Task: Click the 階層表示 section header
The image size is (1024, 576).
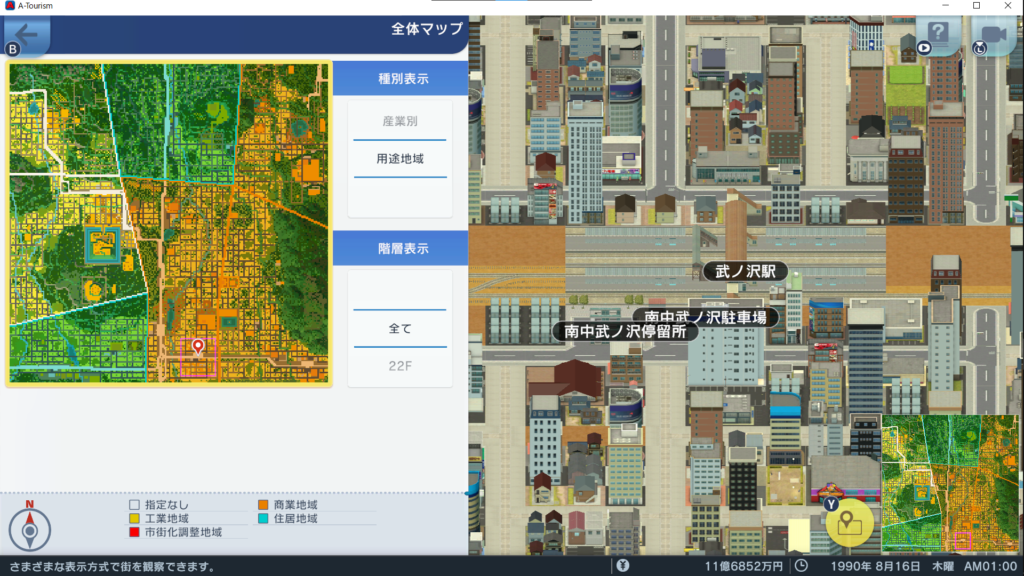Action: click(x=400, y=249)
